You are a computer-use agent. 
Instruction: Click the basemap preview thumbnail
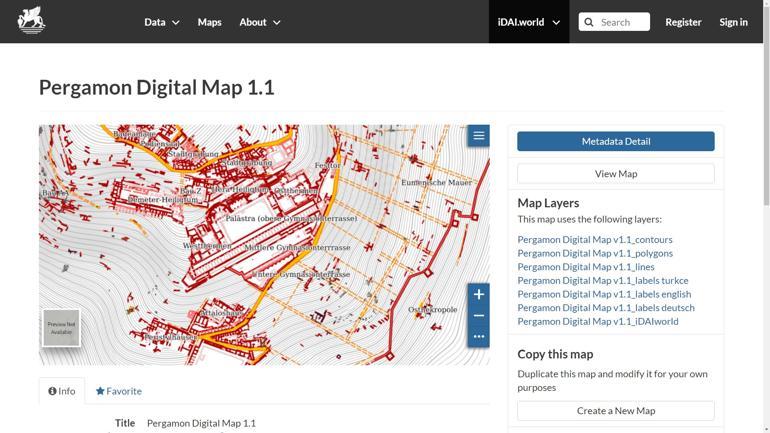click(61, 328)
